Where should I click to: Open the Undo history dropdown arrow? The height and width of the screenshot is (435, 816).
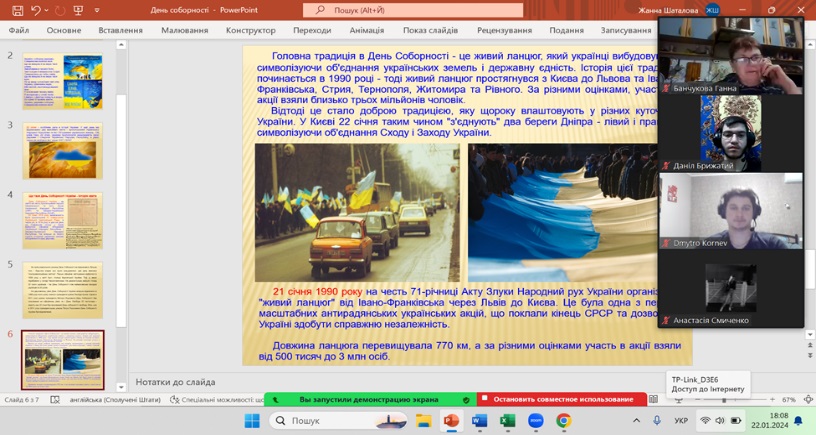click(46, 10)
